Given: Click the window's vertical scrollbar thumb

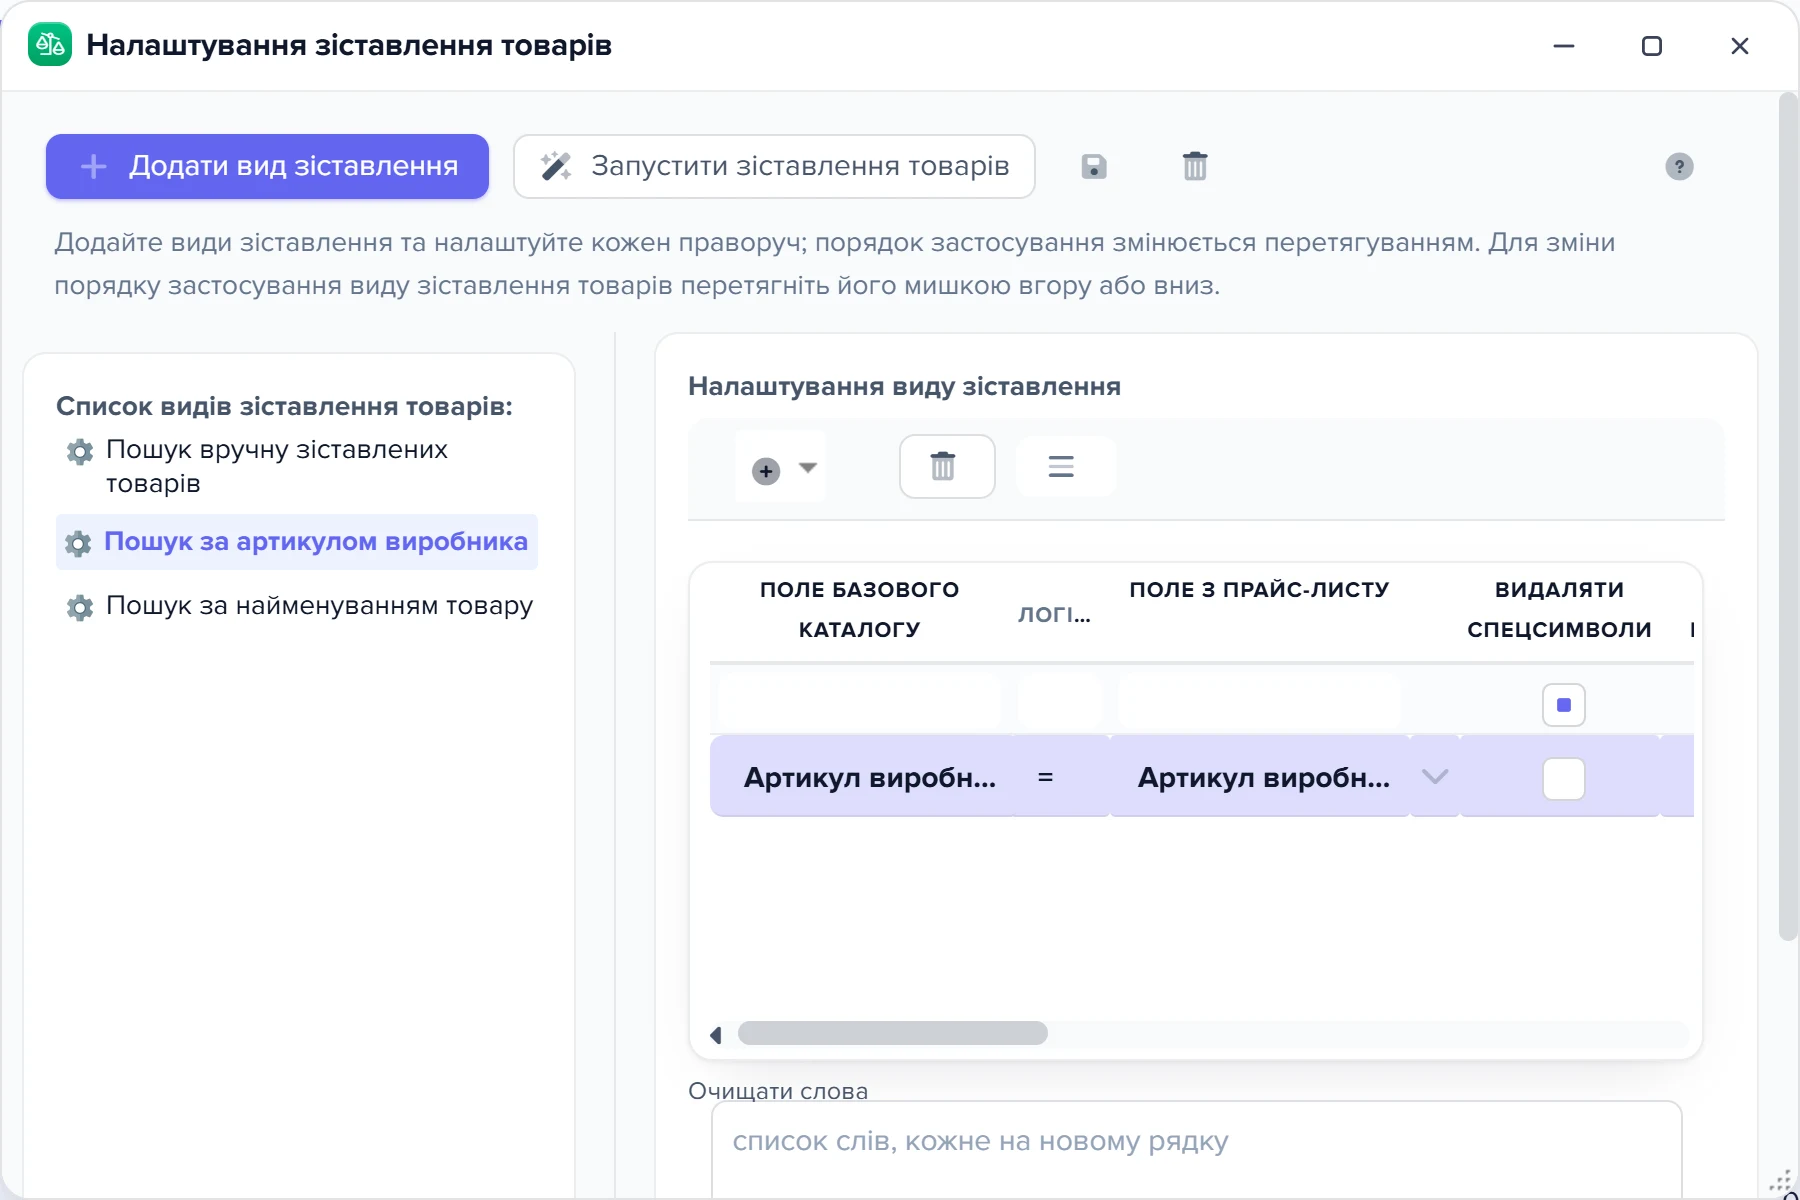Looking at the screenshot, I should pos(1788,517).
